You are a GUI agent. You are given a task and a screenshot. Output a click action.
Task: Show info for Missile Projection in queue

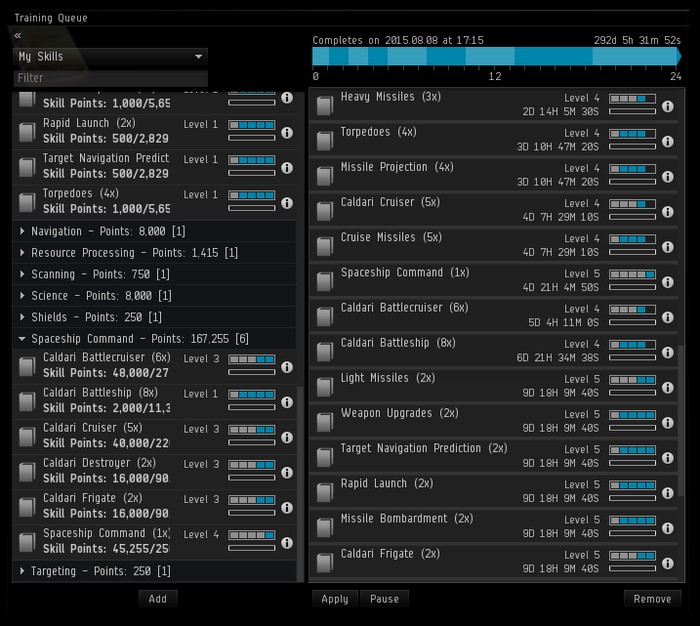[667, 177]
